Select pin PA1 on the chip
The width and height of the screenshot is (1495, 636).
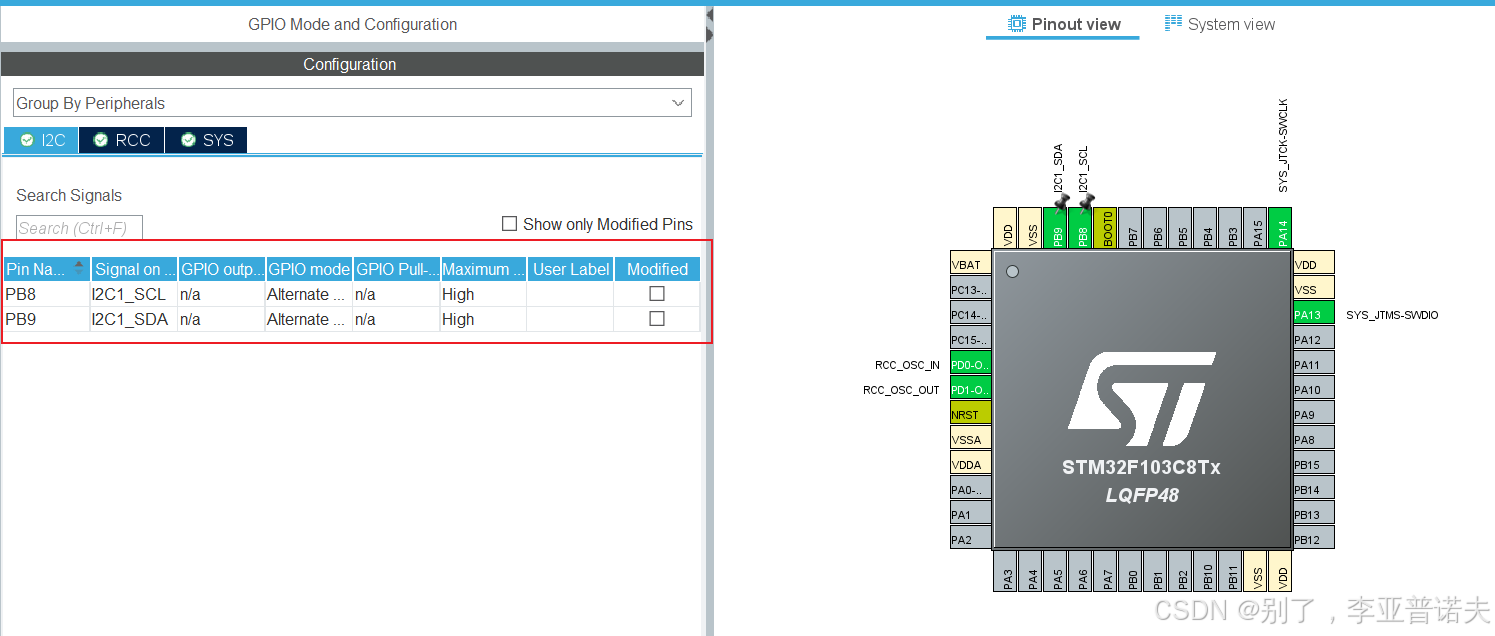[x=970, y=514]
